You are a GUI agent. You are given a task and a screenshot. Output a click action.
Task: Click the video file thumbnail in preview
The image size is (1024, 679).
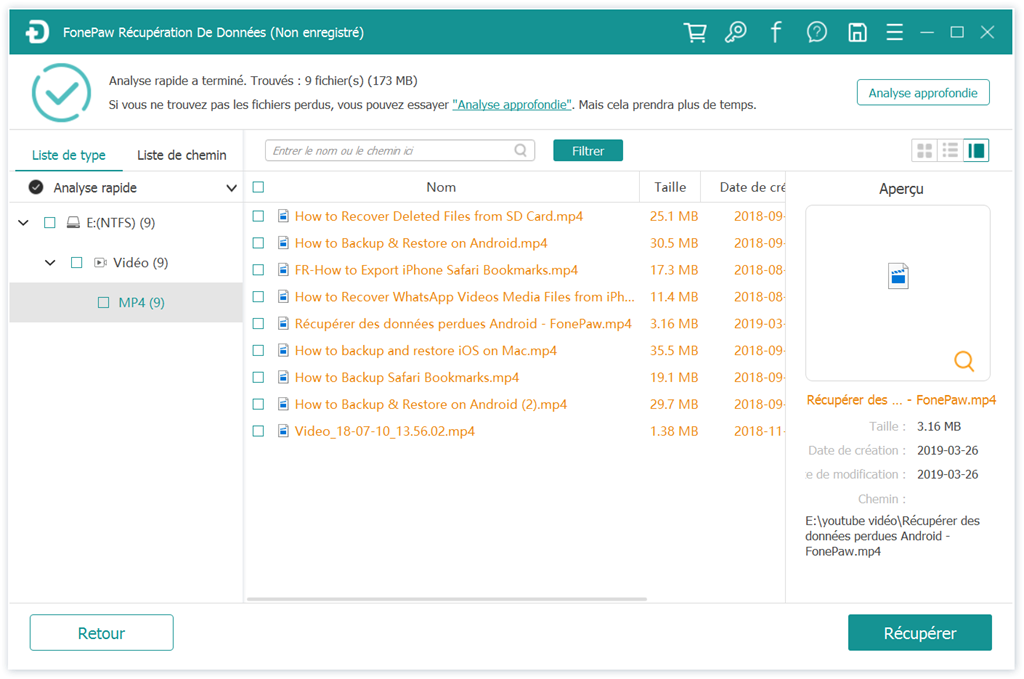(899, 276)
